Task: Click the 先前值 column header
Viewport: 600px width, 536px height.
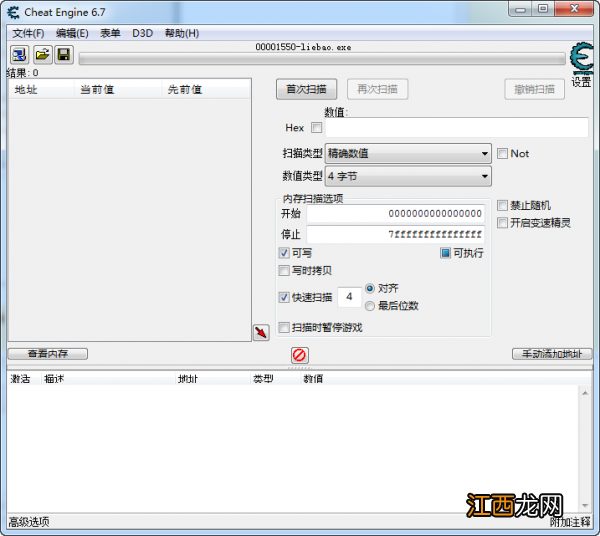Action: coord(206,90)
